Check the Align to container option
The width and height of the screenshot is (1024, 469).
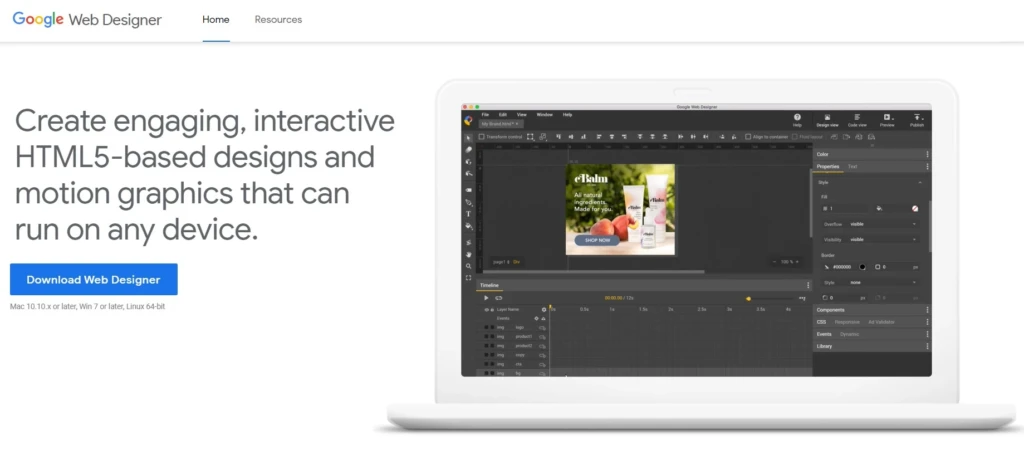click(748, 137)
